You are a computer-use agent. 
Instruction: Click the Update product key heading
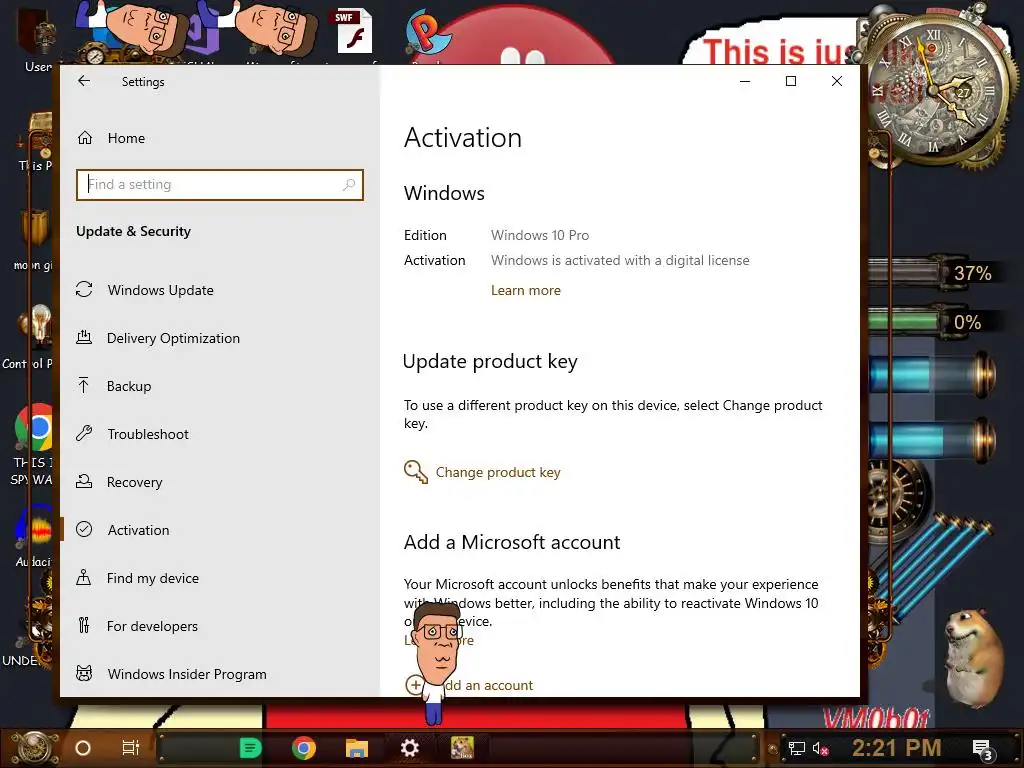(490, 361)
